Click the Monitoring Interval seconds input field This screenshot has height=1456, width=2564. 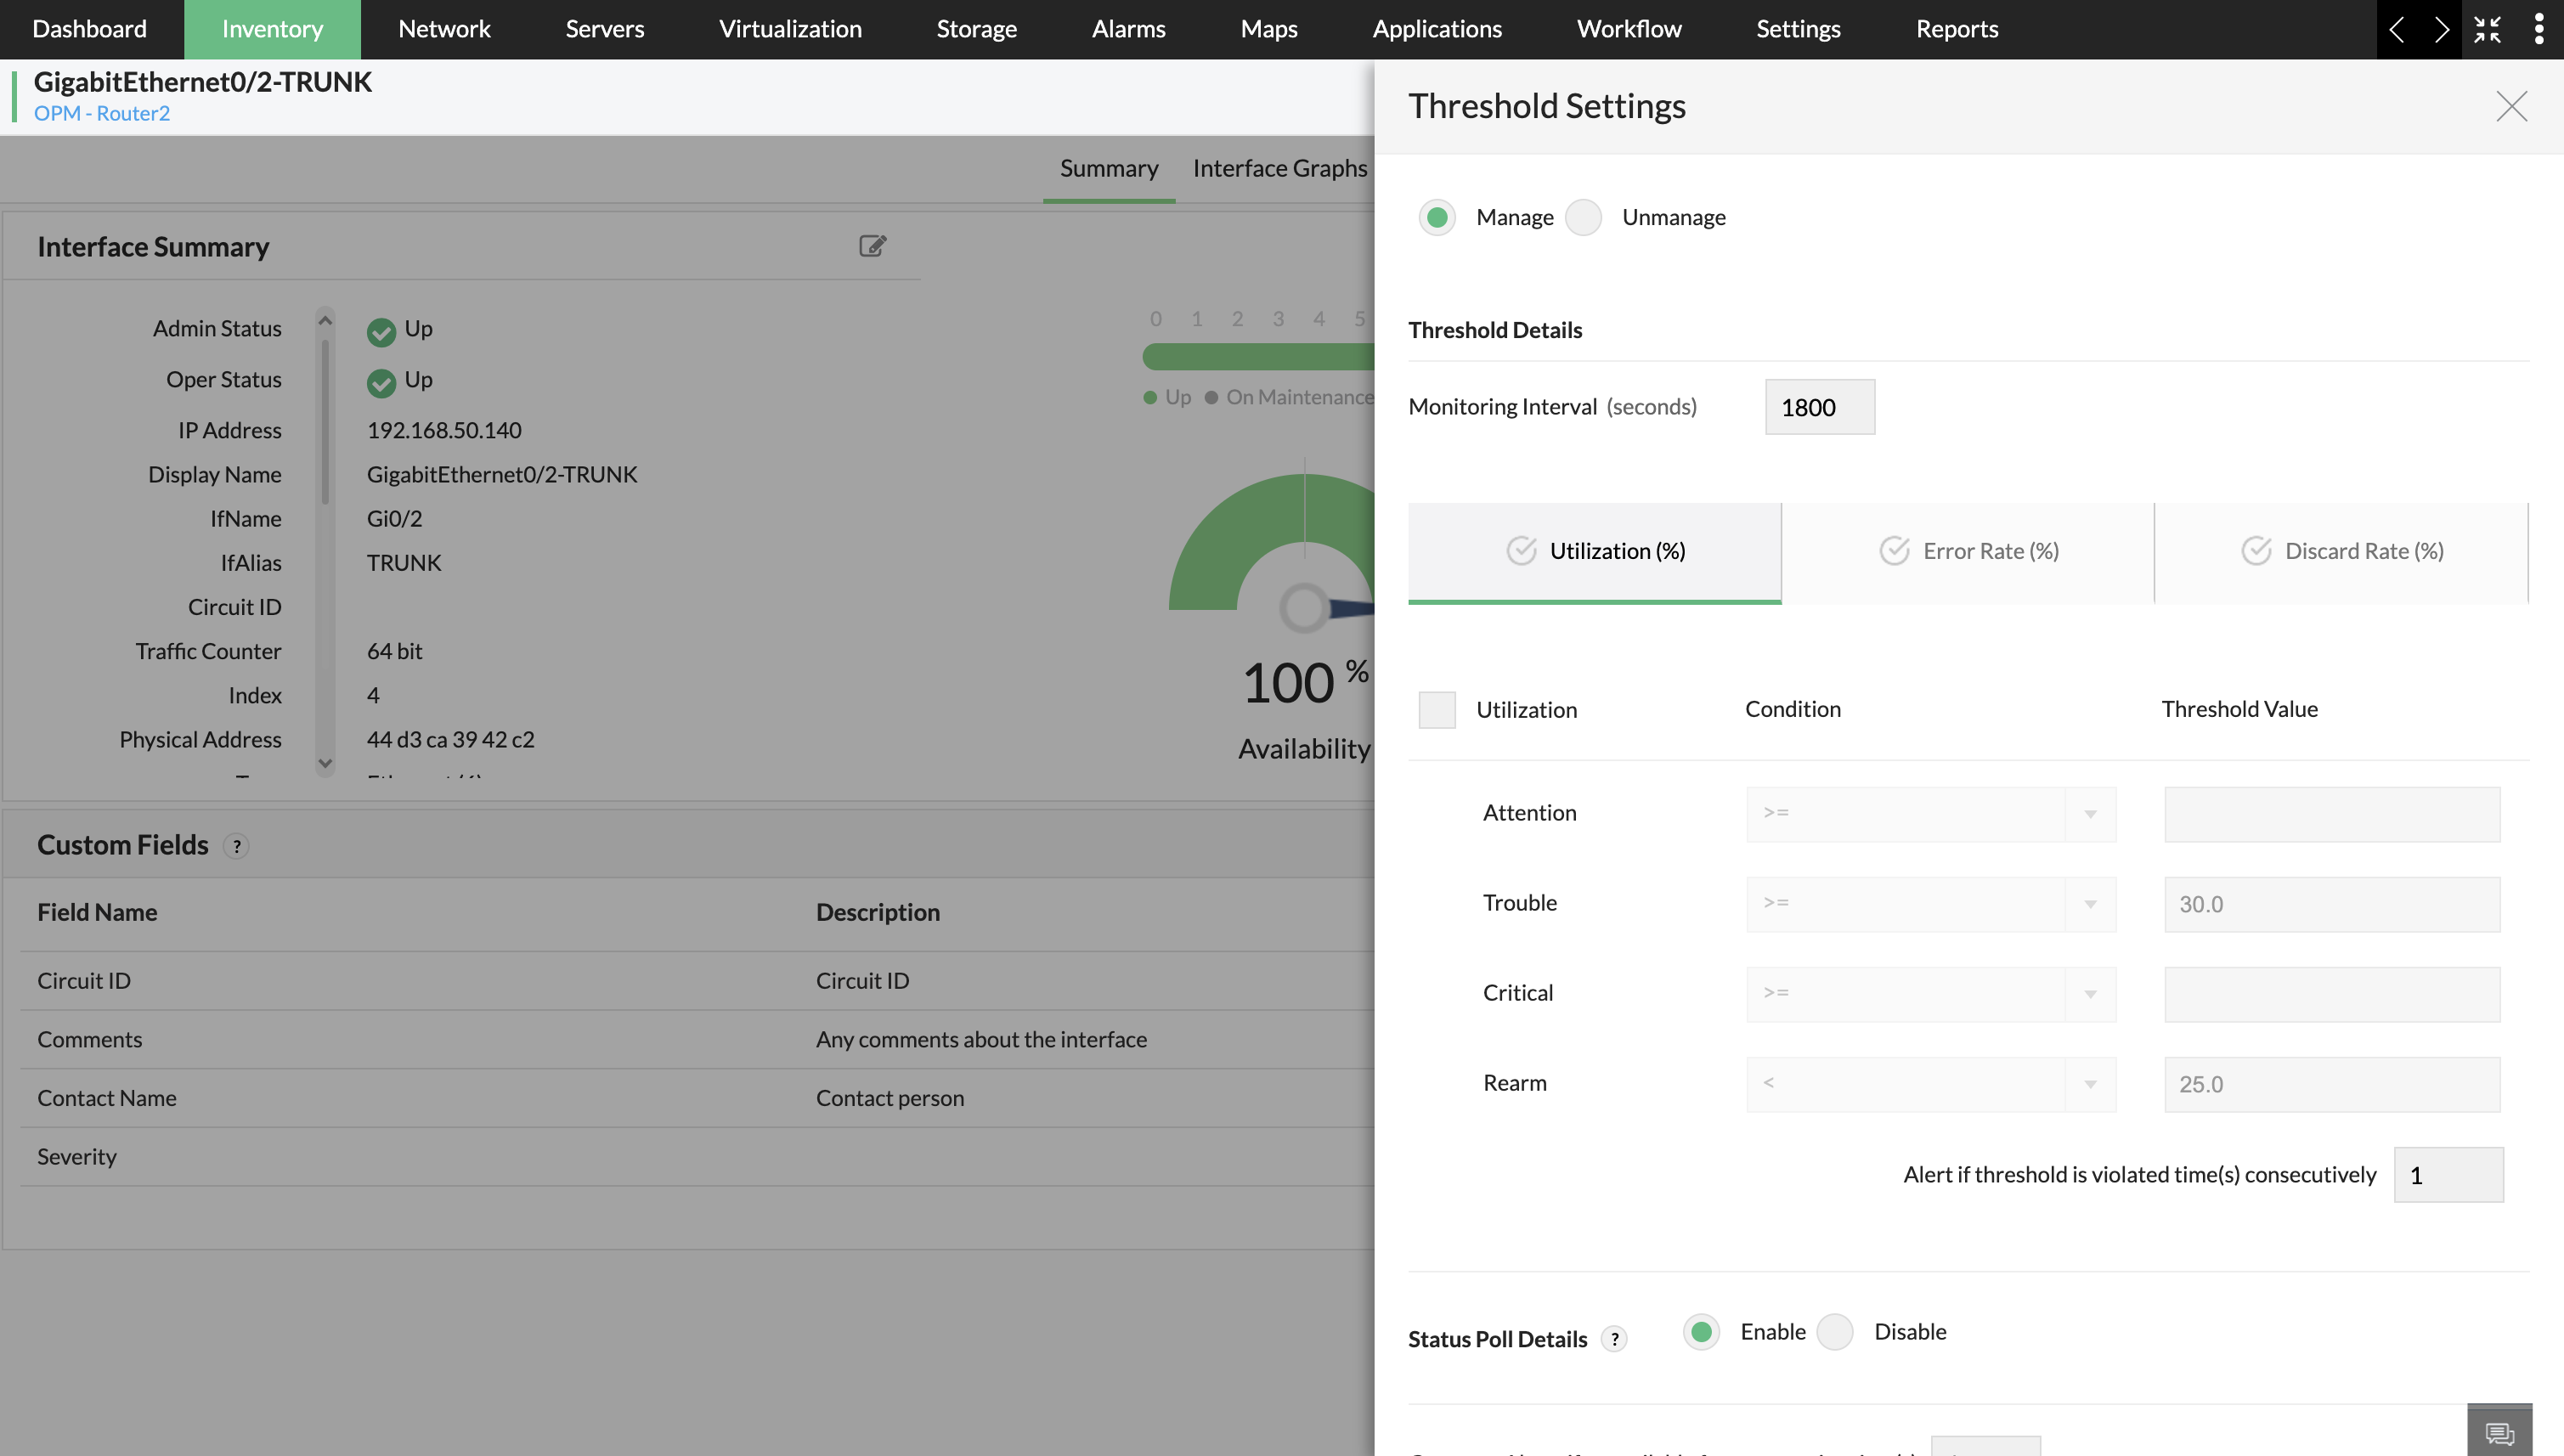(x=1819, y=407)
